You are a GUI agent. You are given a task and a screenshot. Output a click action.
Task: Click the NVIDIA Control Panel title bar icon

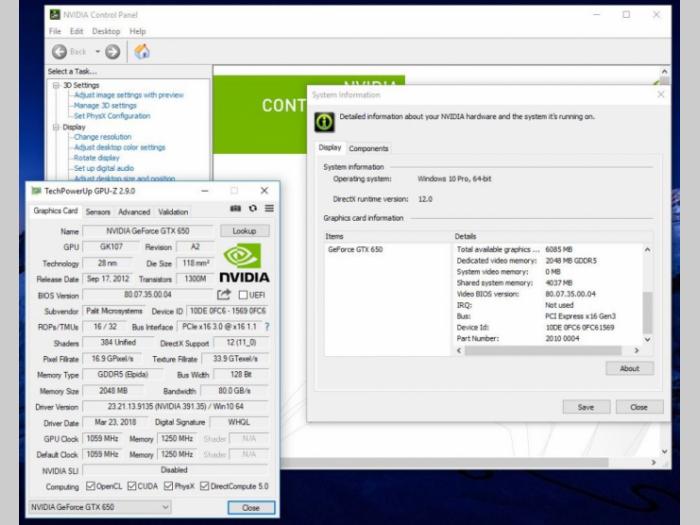click(55, 15)
